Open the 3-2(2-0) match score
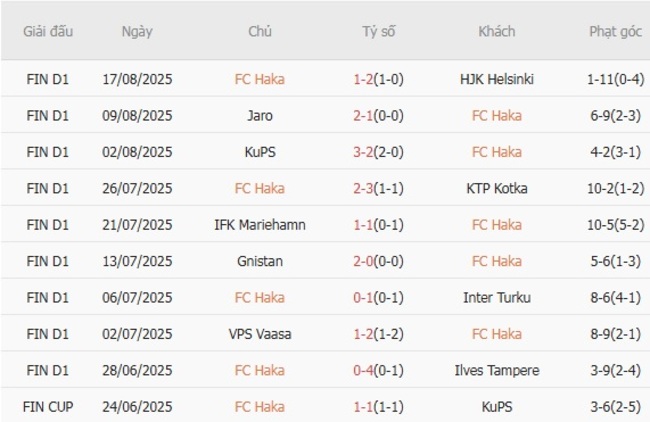 (379, 152)
